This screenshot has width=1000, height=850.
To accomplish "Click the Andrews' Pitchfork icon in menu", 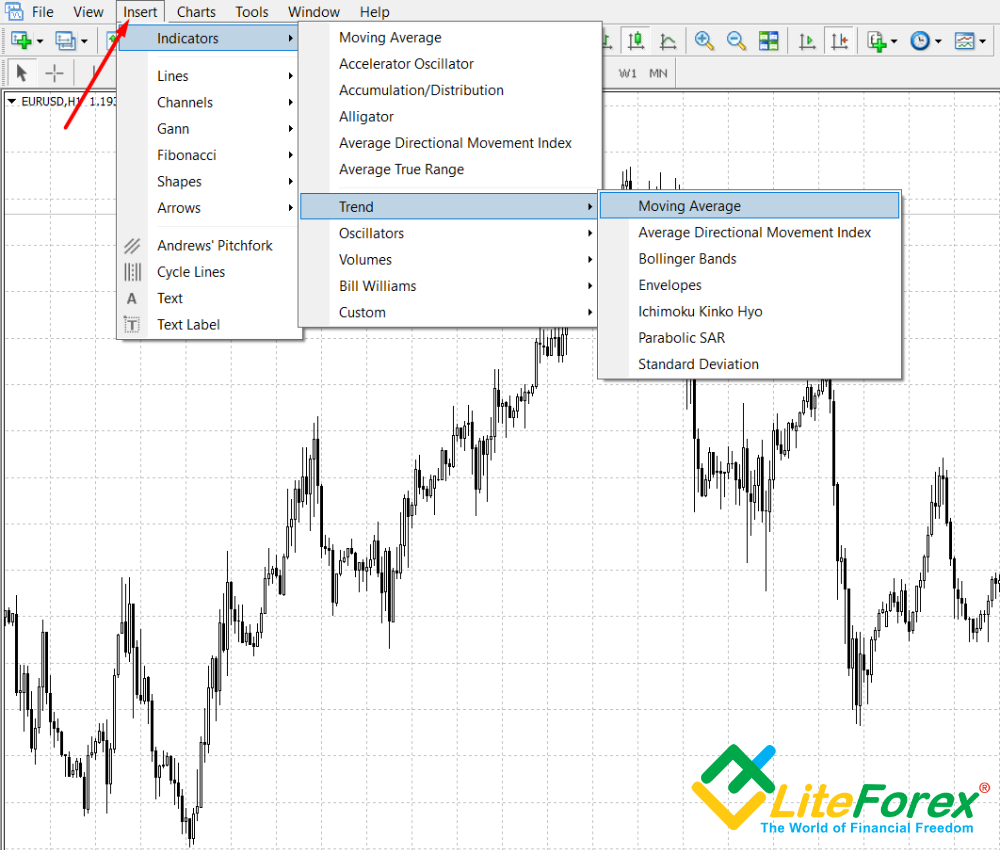I will pyautogui.click(x=132, y=246).
